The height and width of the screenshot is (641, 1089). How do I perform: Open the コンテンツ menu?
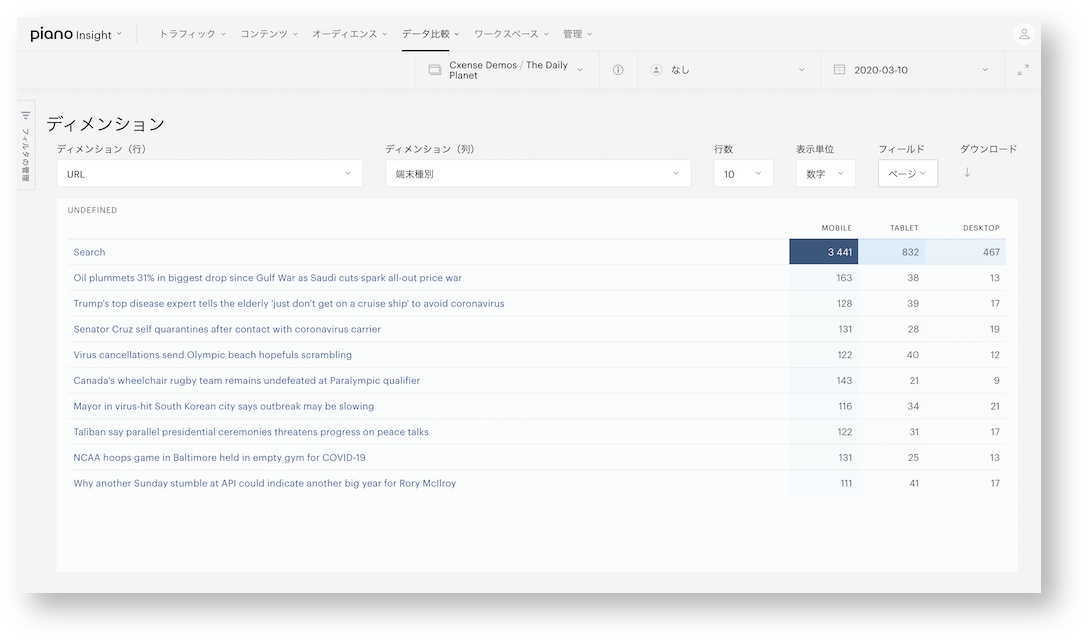tap(269, 34)
